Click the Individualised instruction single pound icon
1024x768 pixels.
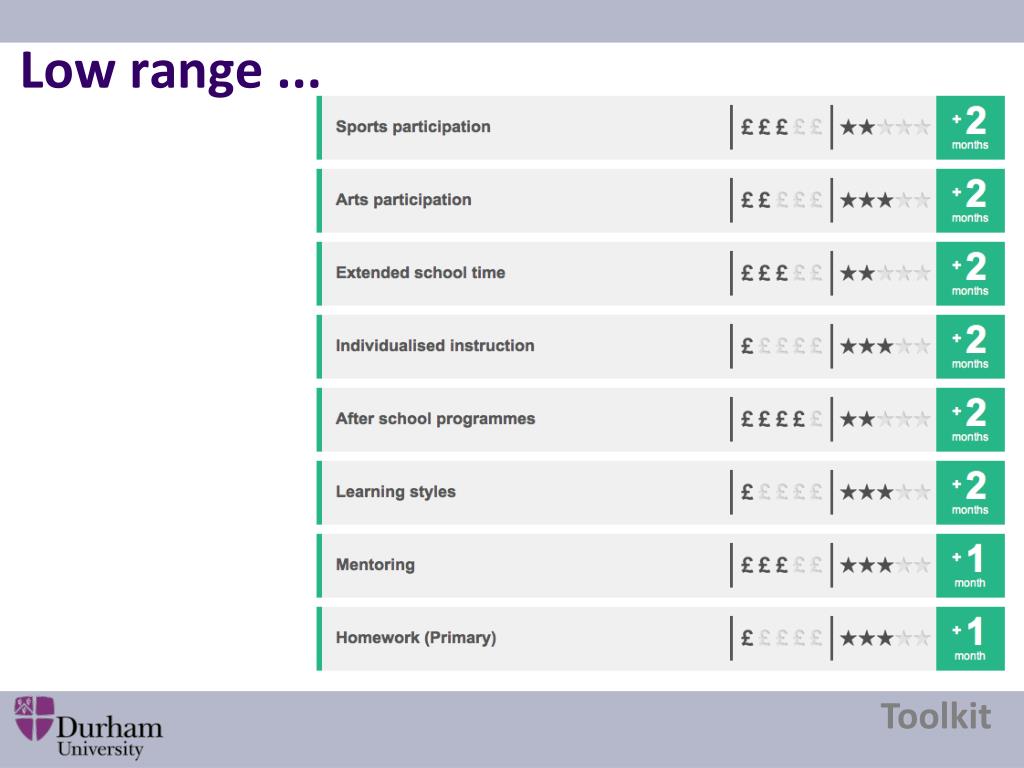point(747,345)
